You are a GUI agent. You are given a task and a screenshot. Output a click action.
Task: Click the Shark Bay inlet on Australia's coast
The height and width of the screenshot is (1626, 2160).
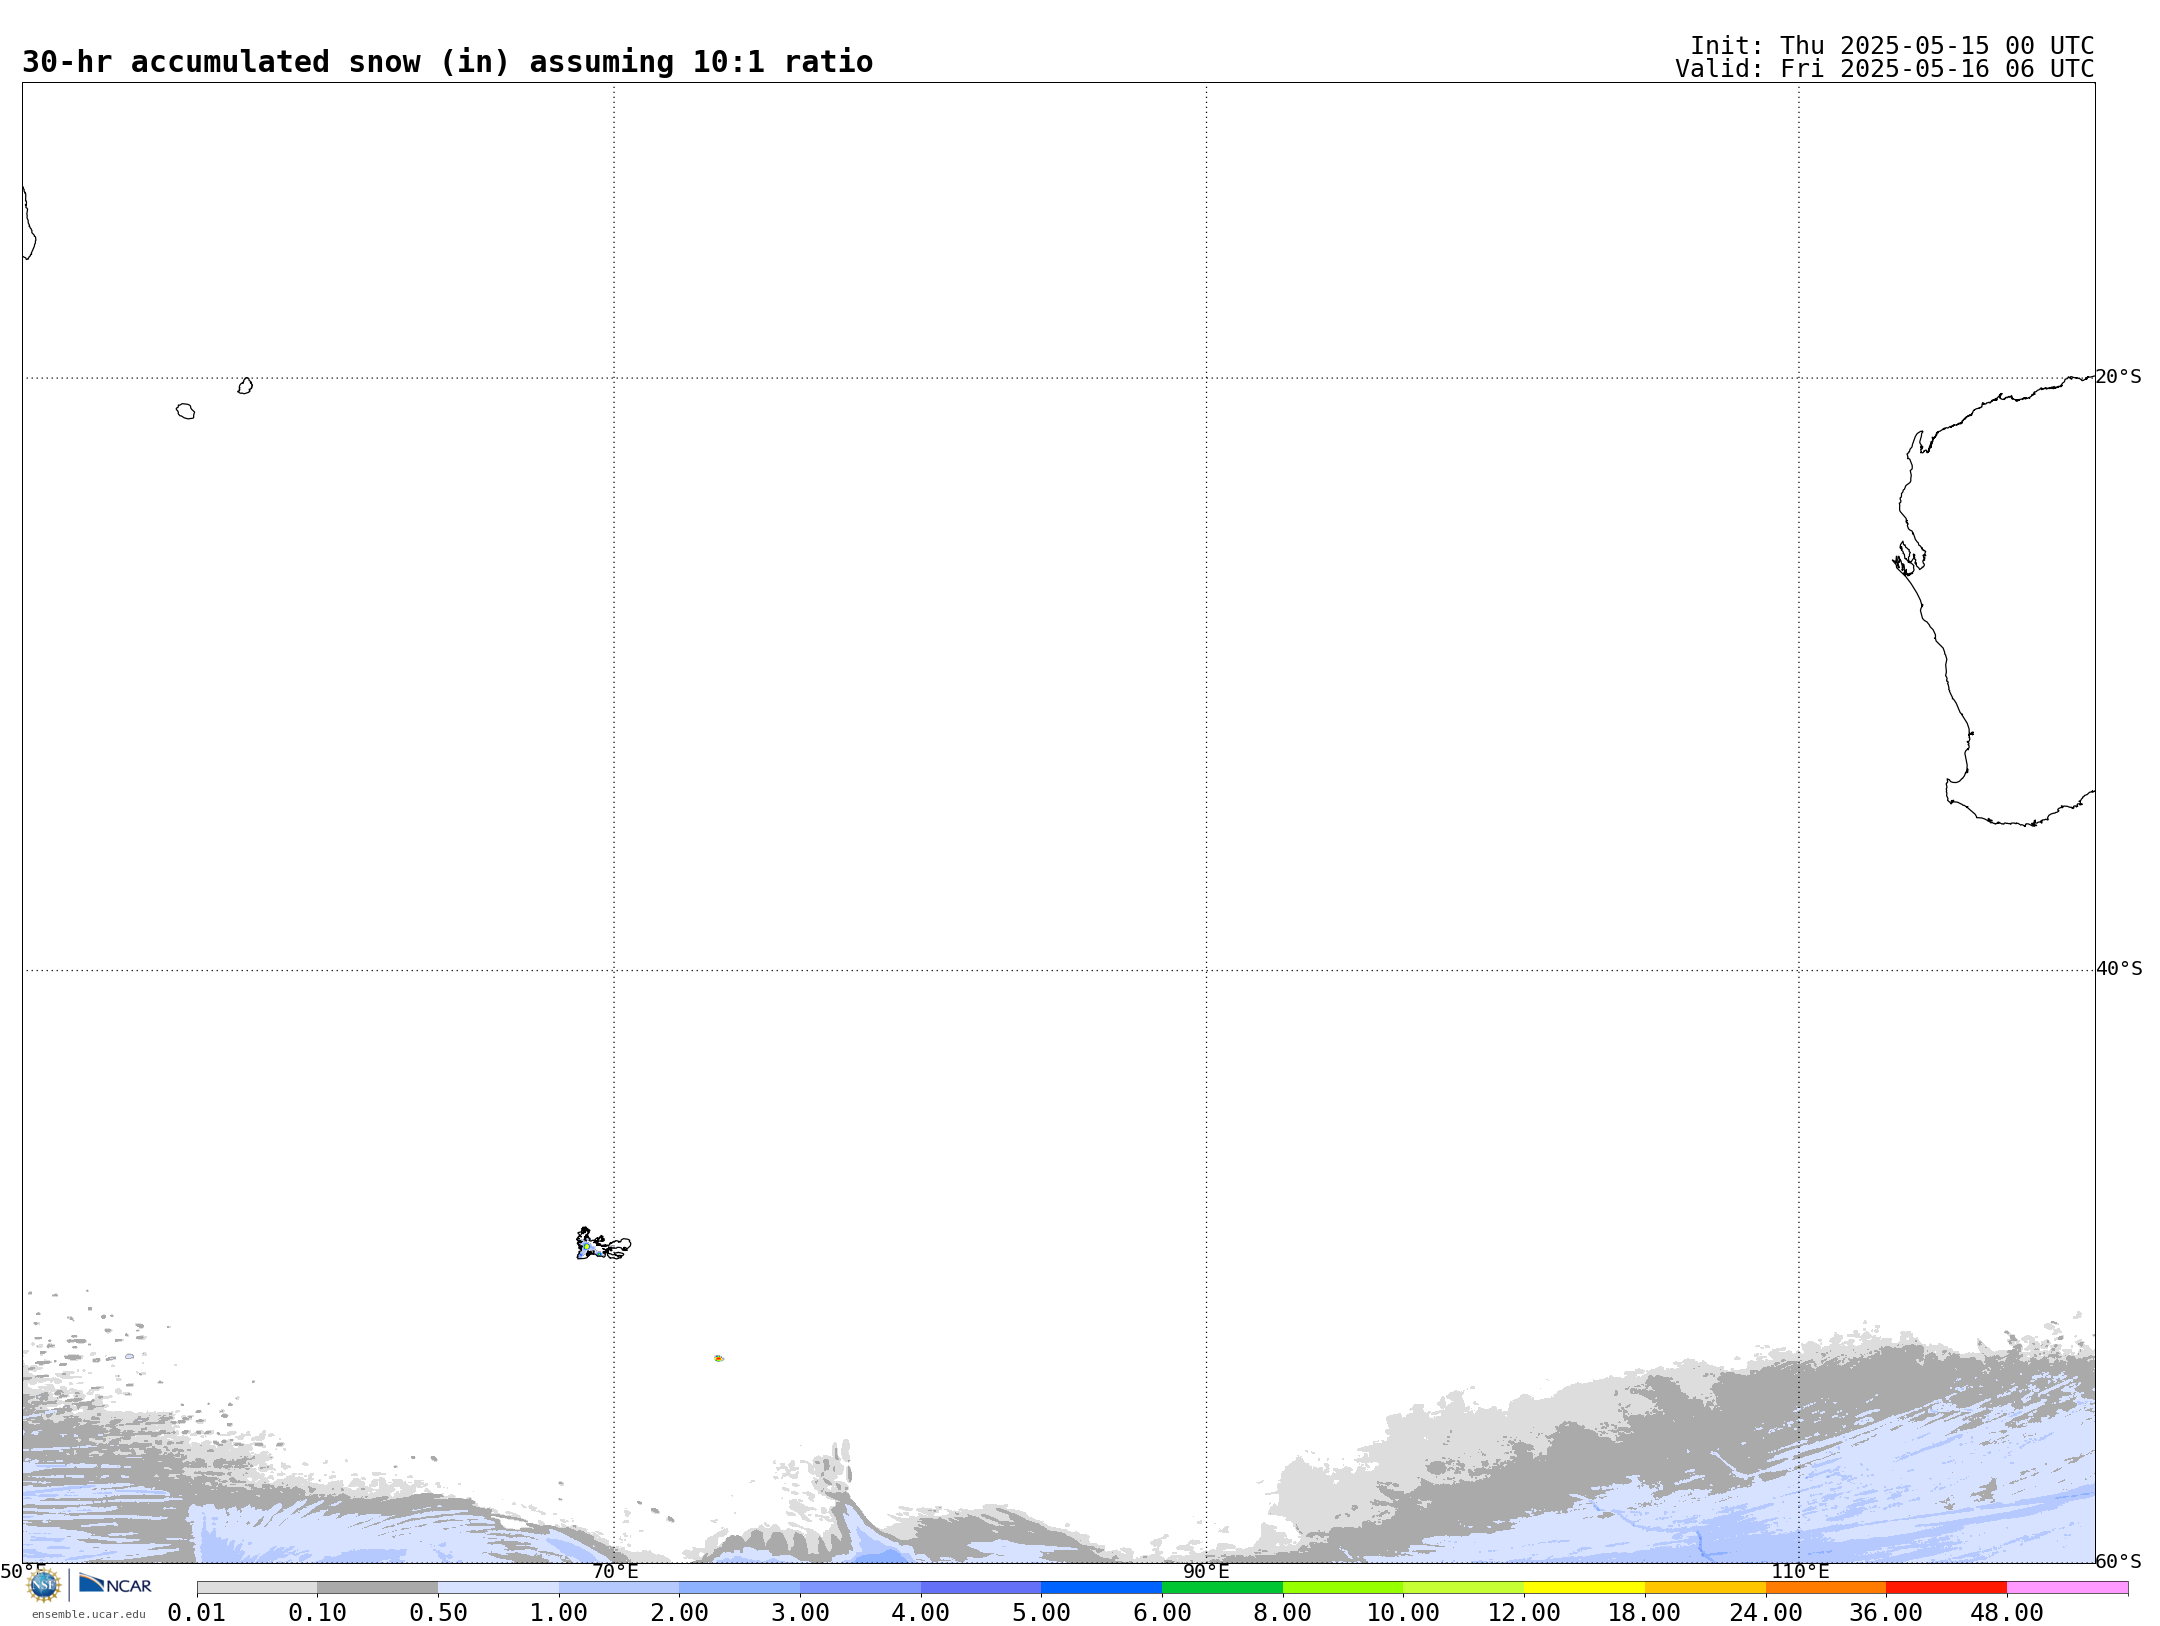(1910, 558)
